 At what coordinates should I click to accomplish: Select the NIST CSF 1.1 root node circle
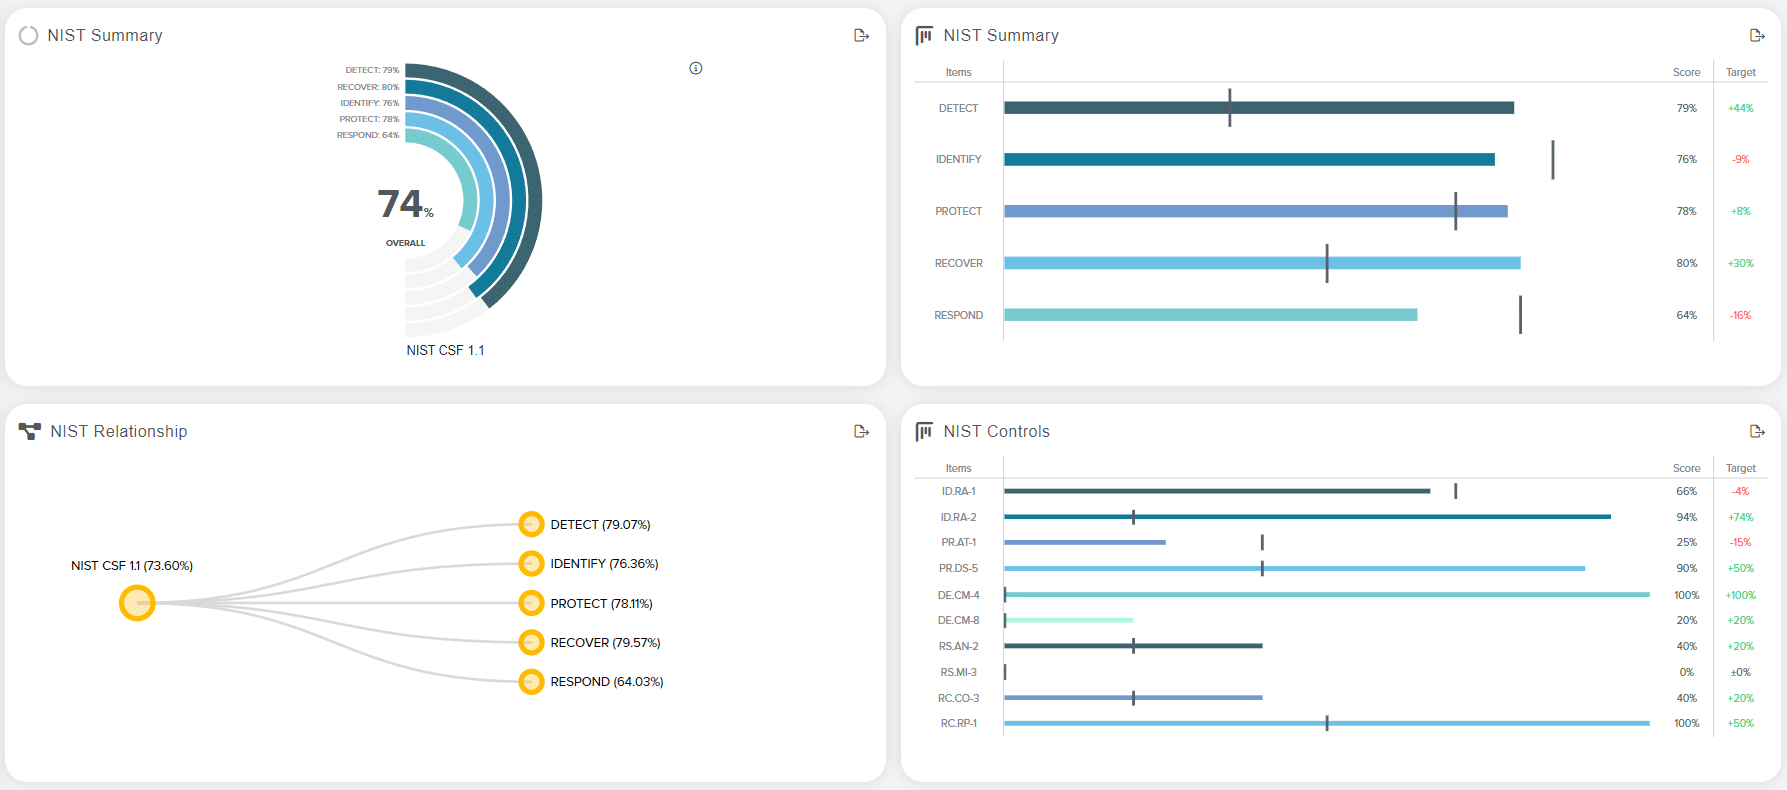[137, 603]
